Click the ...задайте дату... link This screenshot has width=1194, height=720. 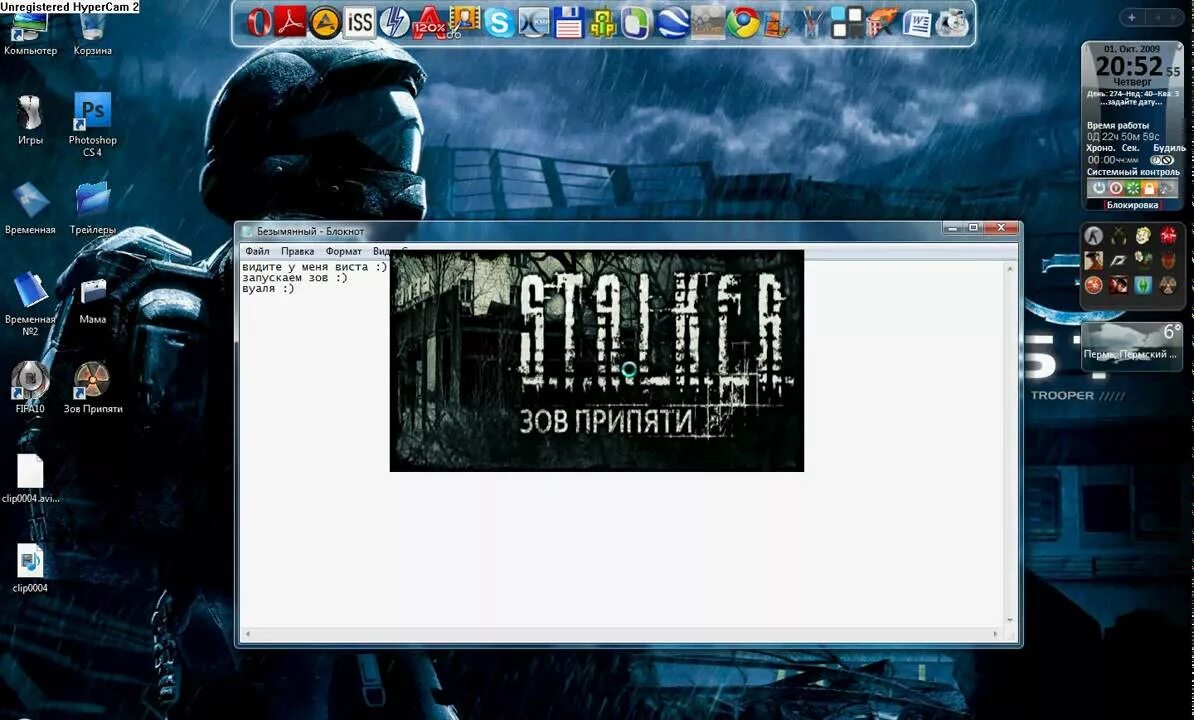[x=1132, y=102]
